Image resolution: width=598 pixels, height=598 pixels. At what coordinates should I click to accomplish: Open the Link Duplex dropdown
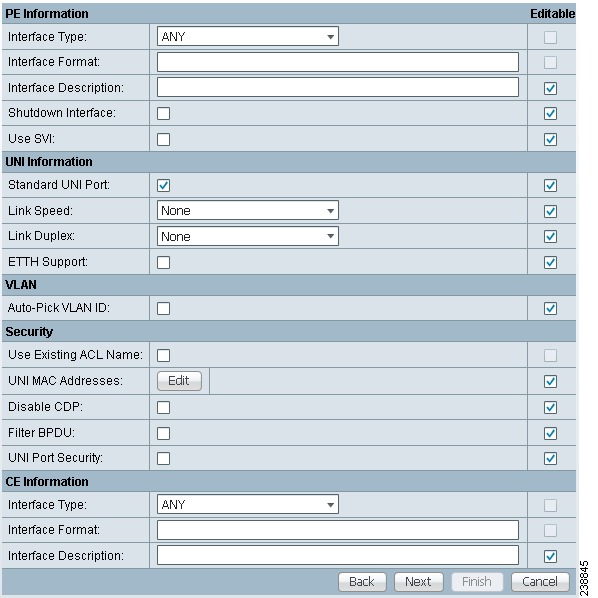(x=248, y=236)
